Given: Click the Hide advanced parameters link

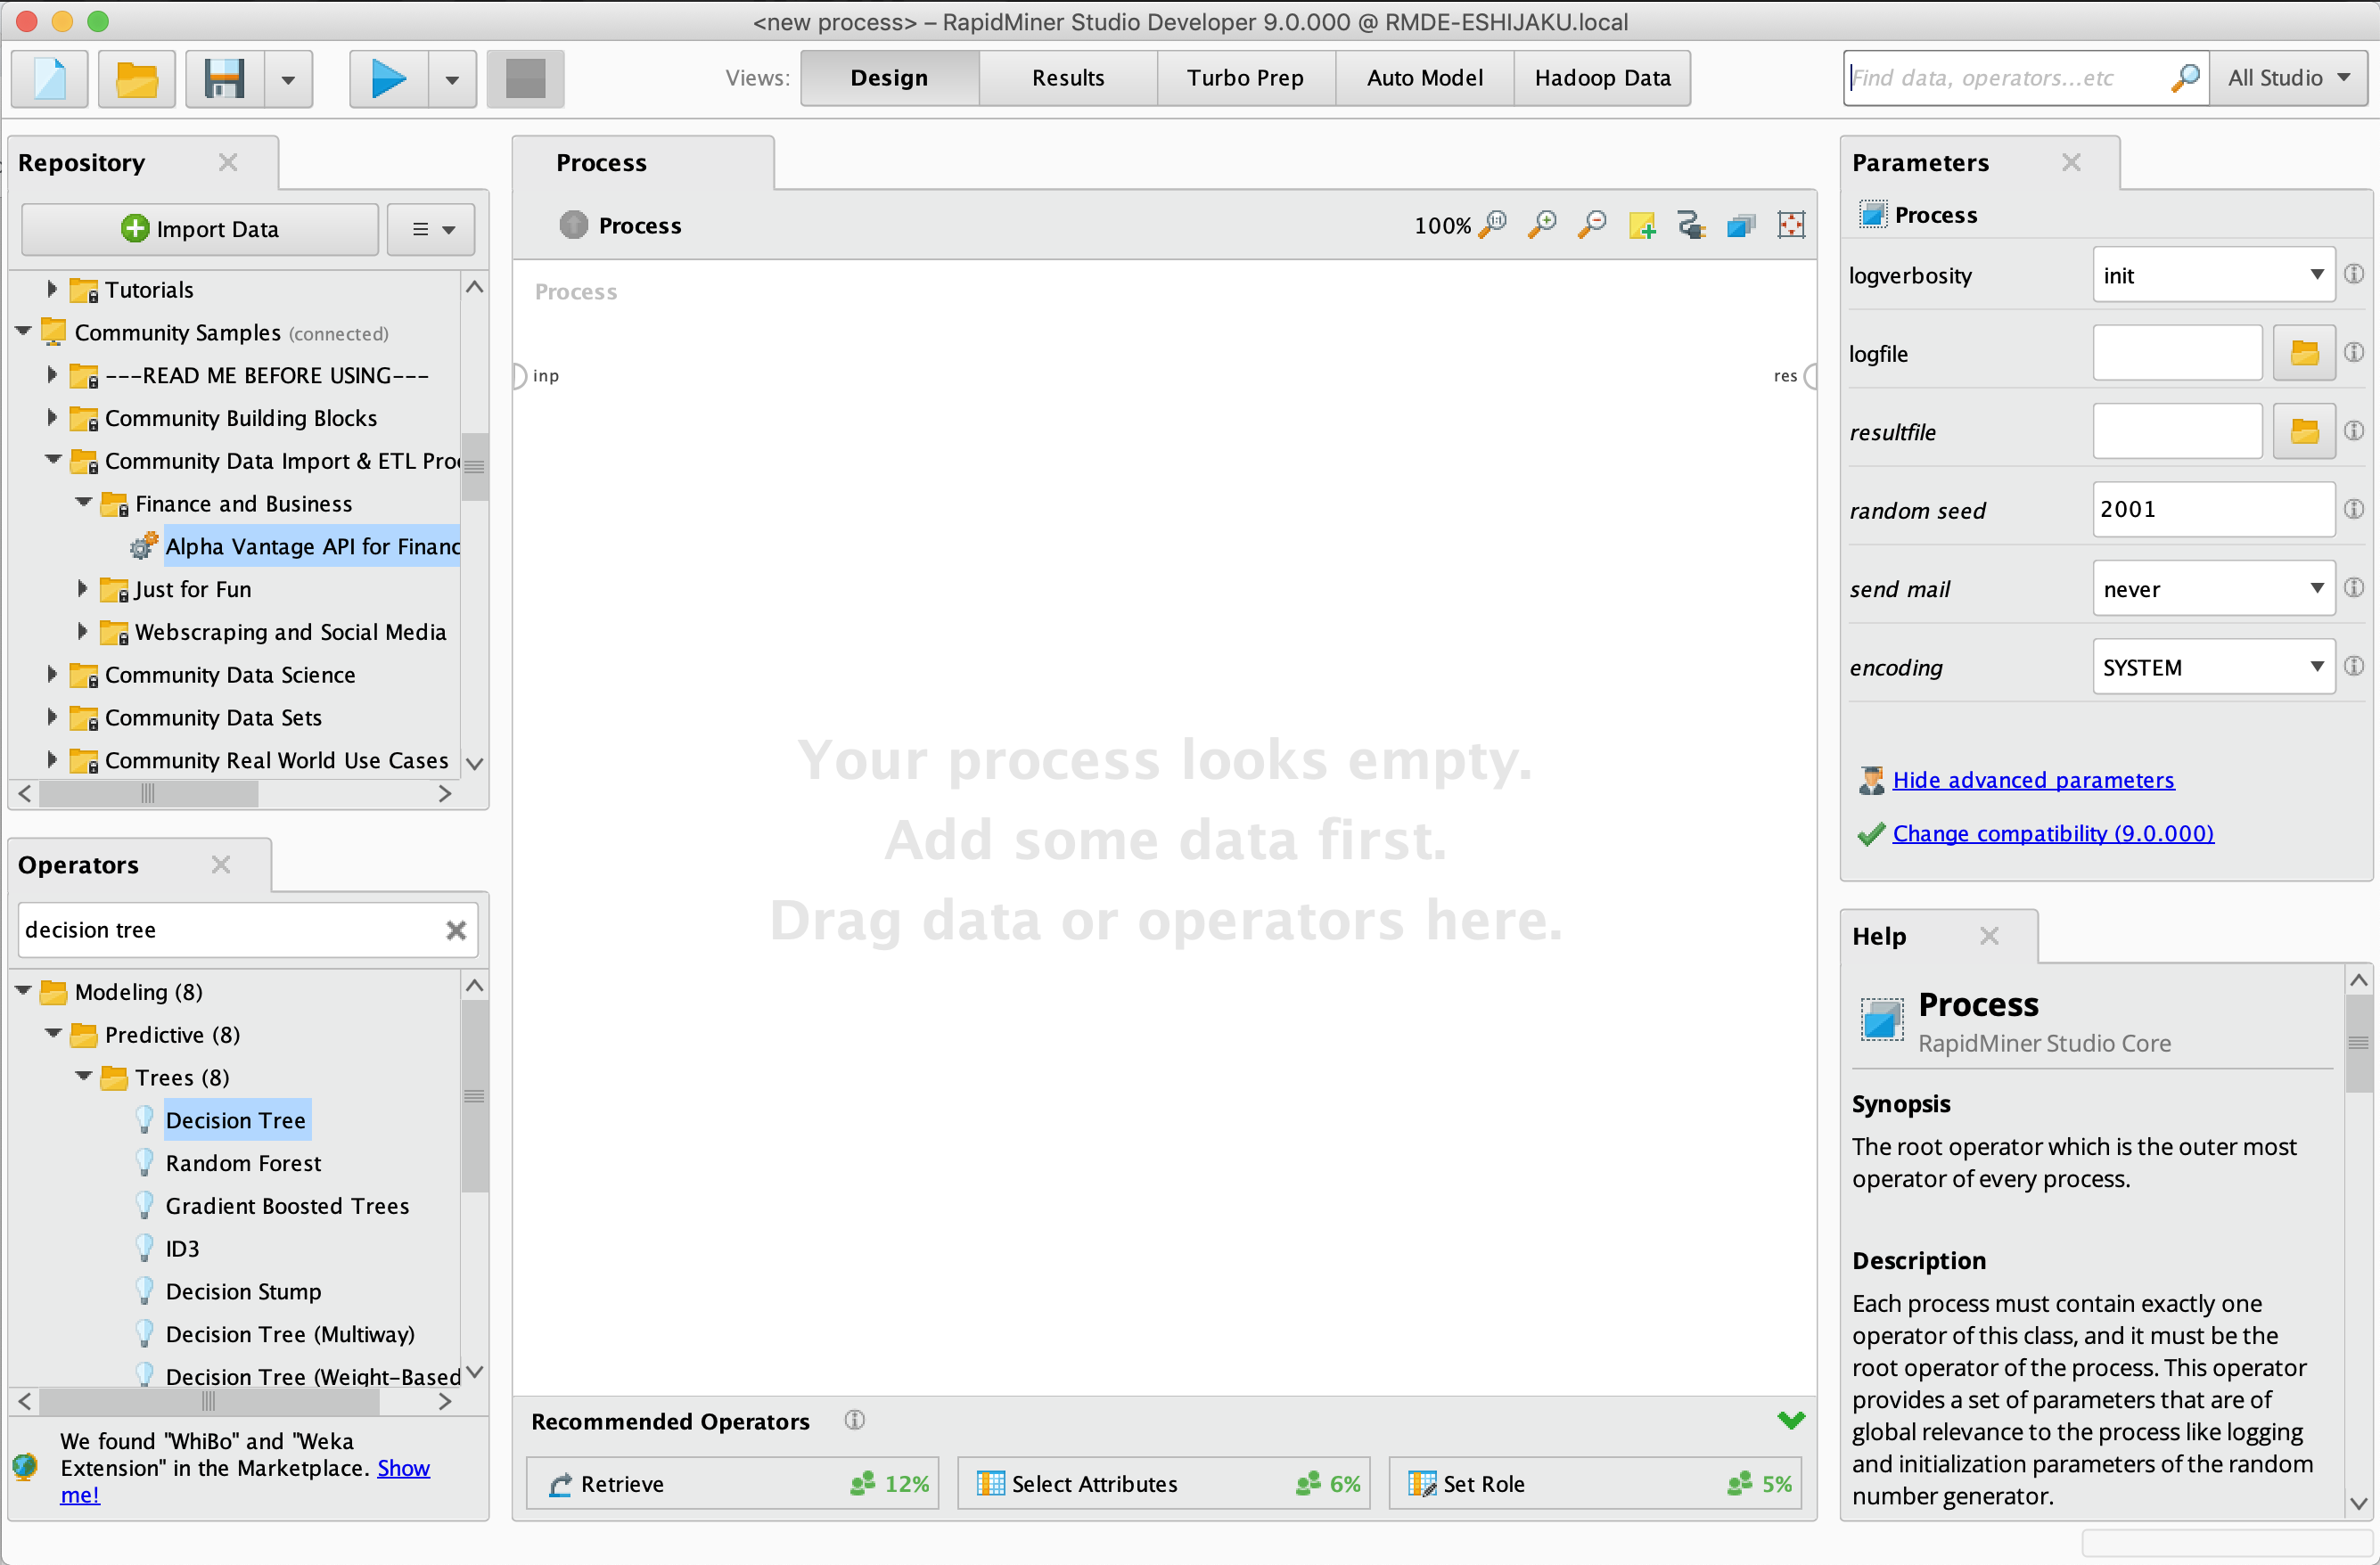Looking at the screenshot, I should pyautogui.click(x=2034, y=779).
